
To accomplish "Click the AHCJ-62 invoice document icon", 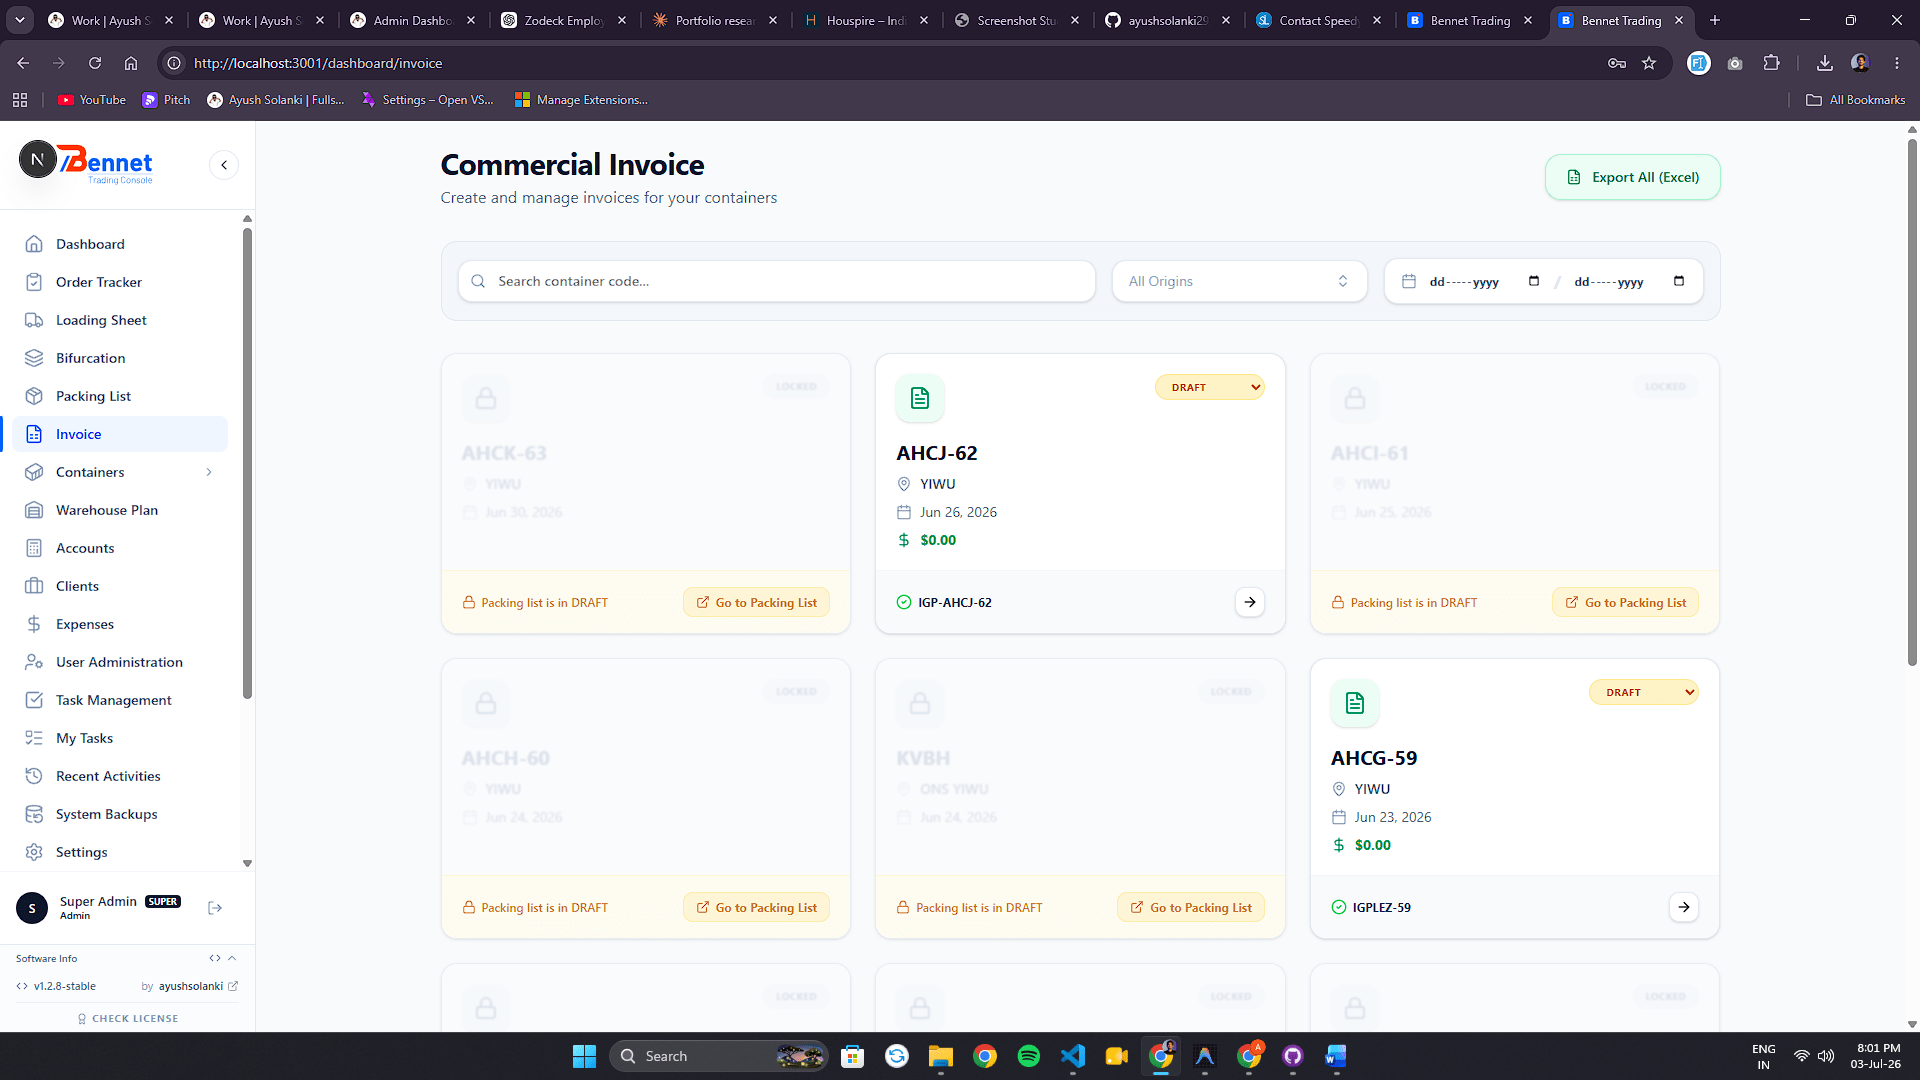I will click(920, 398).
